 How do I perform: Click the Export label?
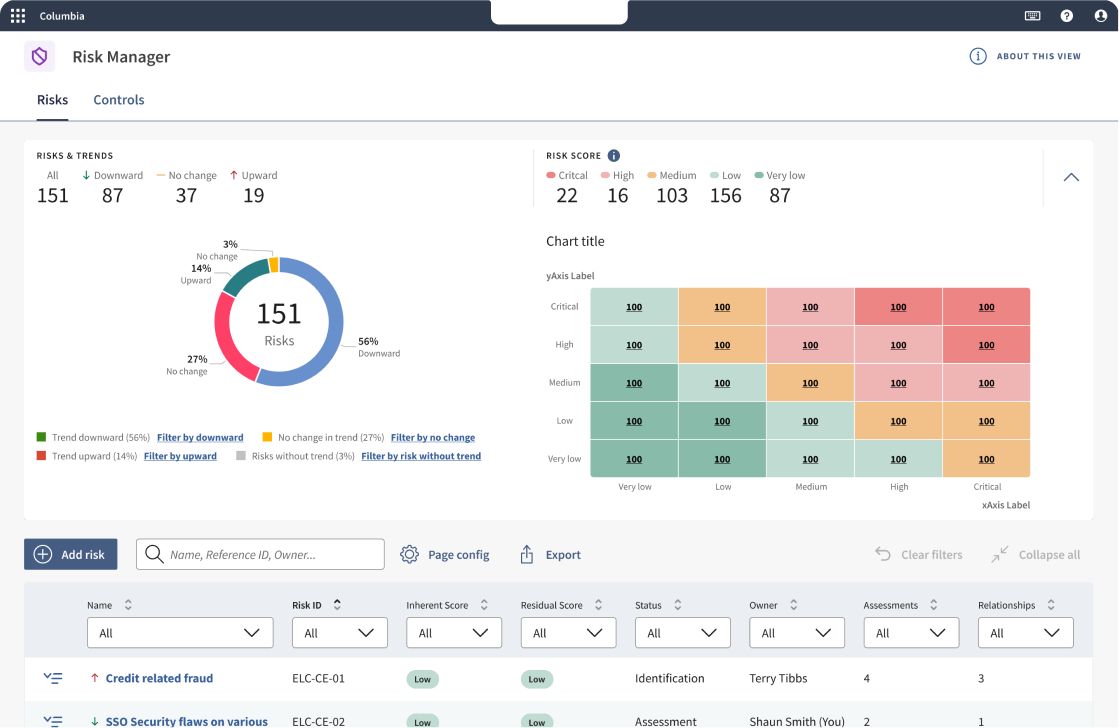click(563, 555)
